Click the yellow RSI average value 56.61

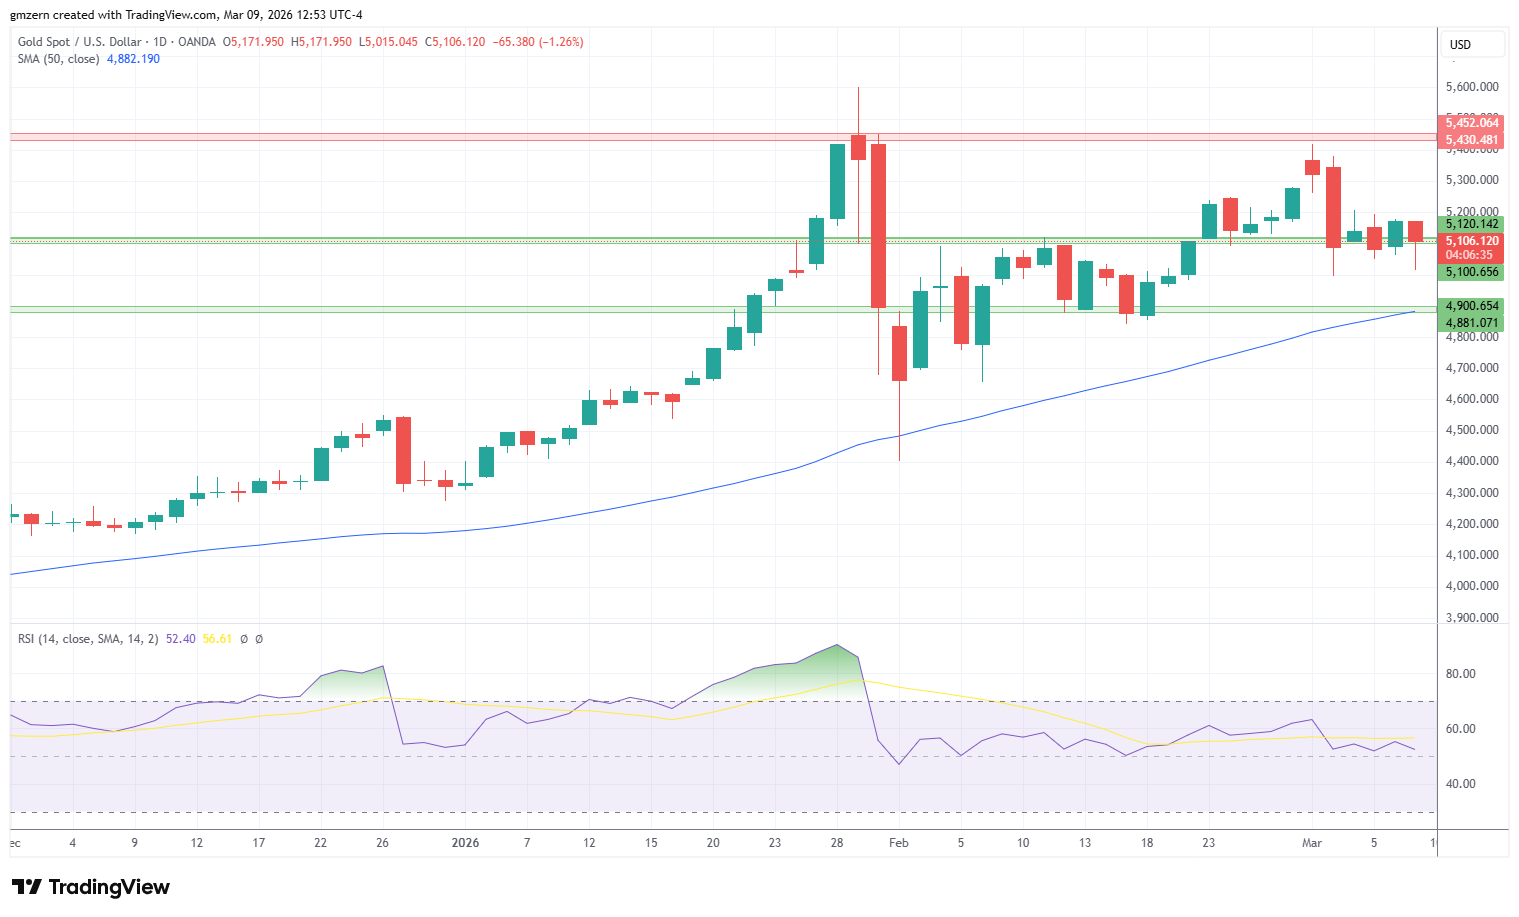[217, 639]
